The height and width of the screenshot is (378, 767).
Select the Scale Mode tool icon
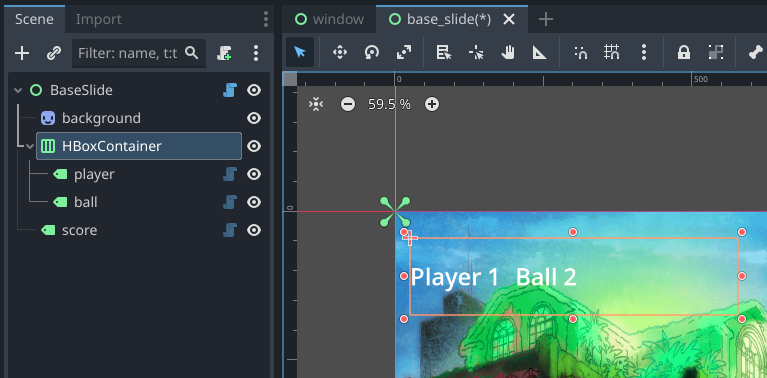[x=404, y=52]
